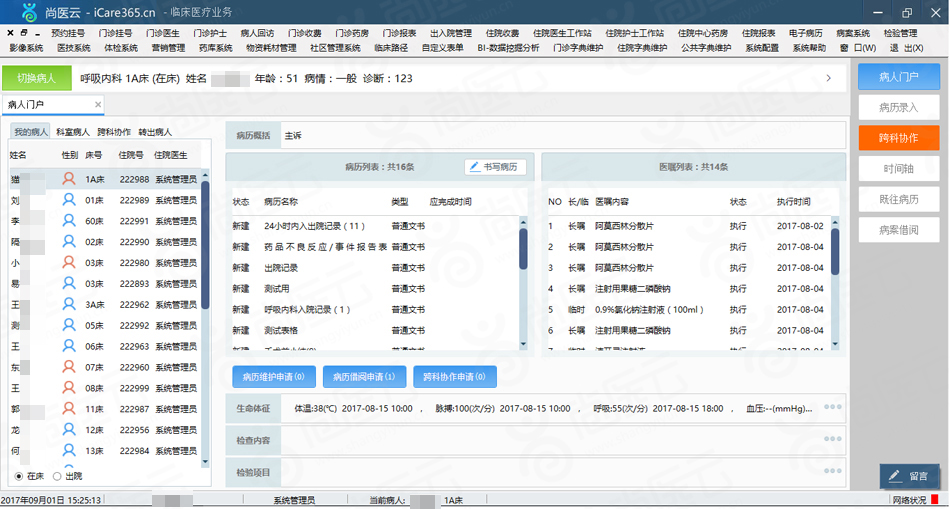Click the patient list vertical scrollbar thumb

[205, 242]
